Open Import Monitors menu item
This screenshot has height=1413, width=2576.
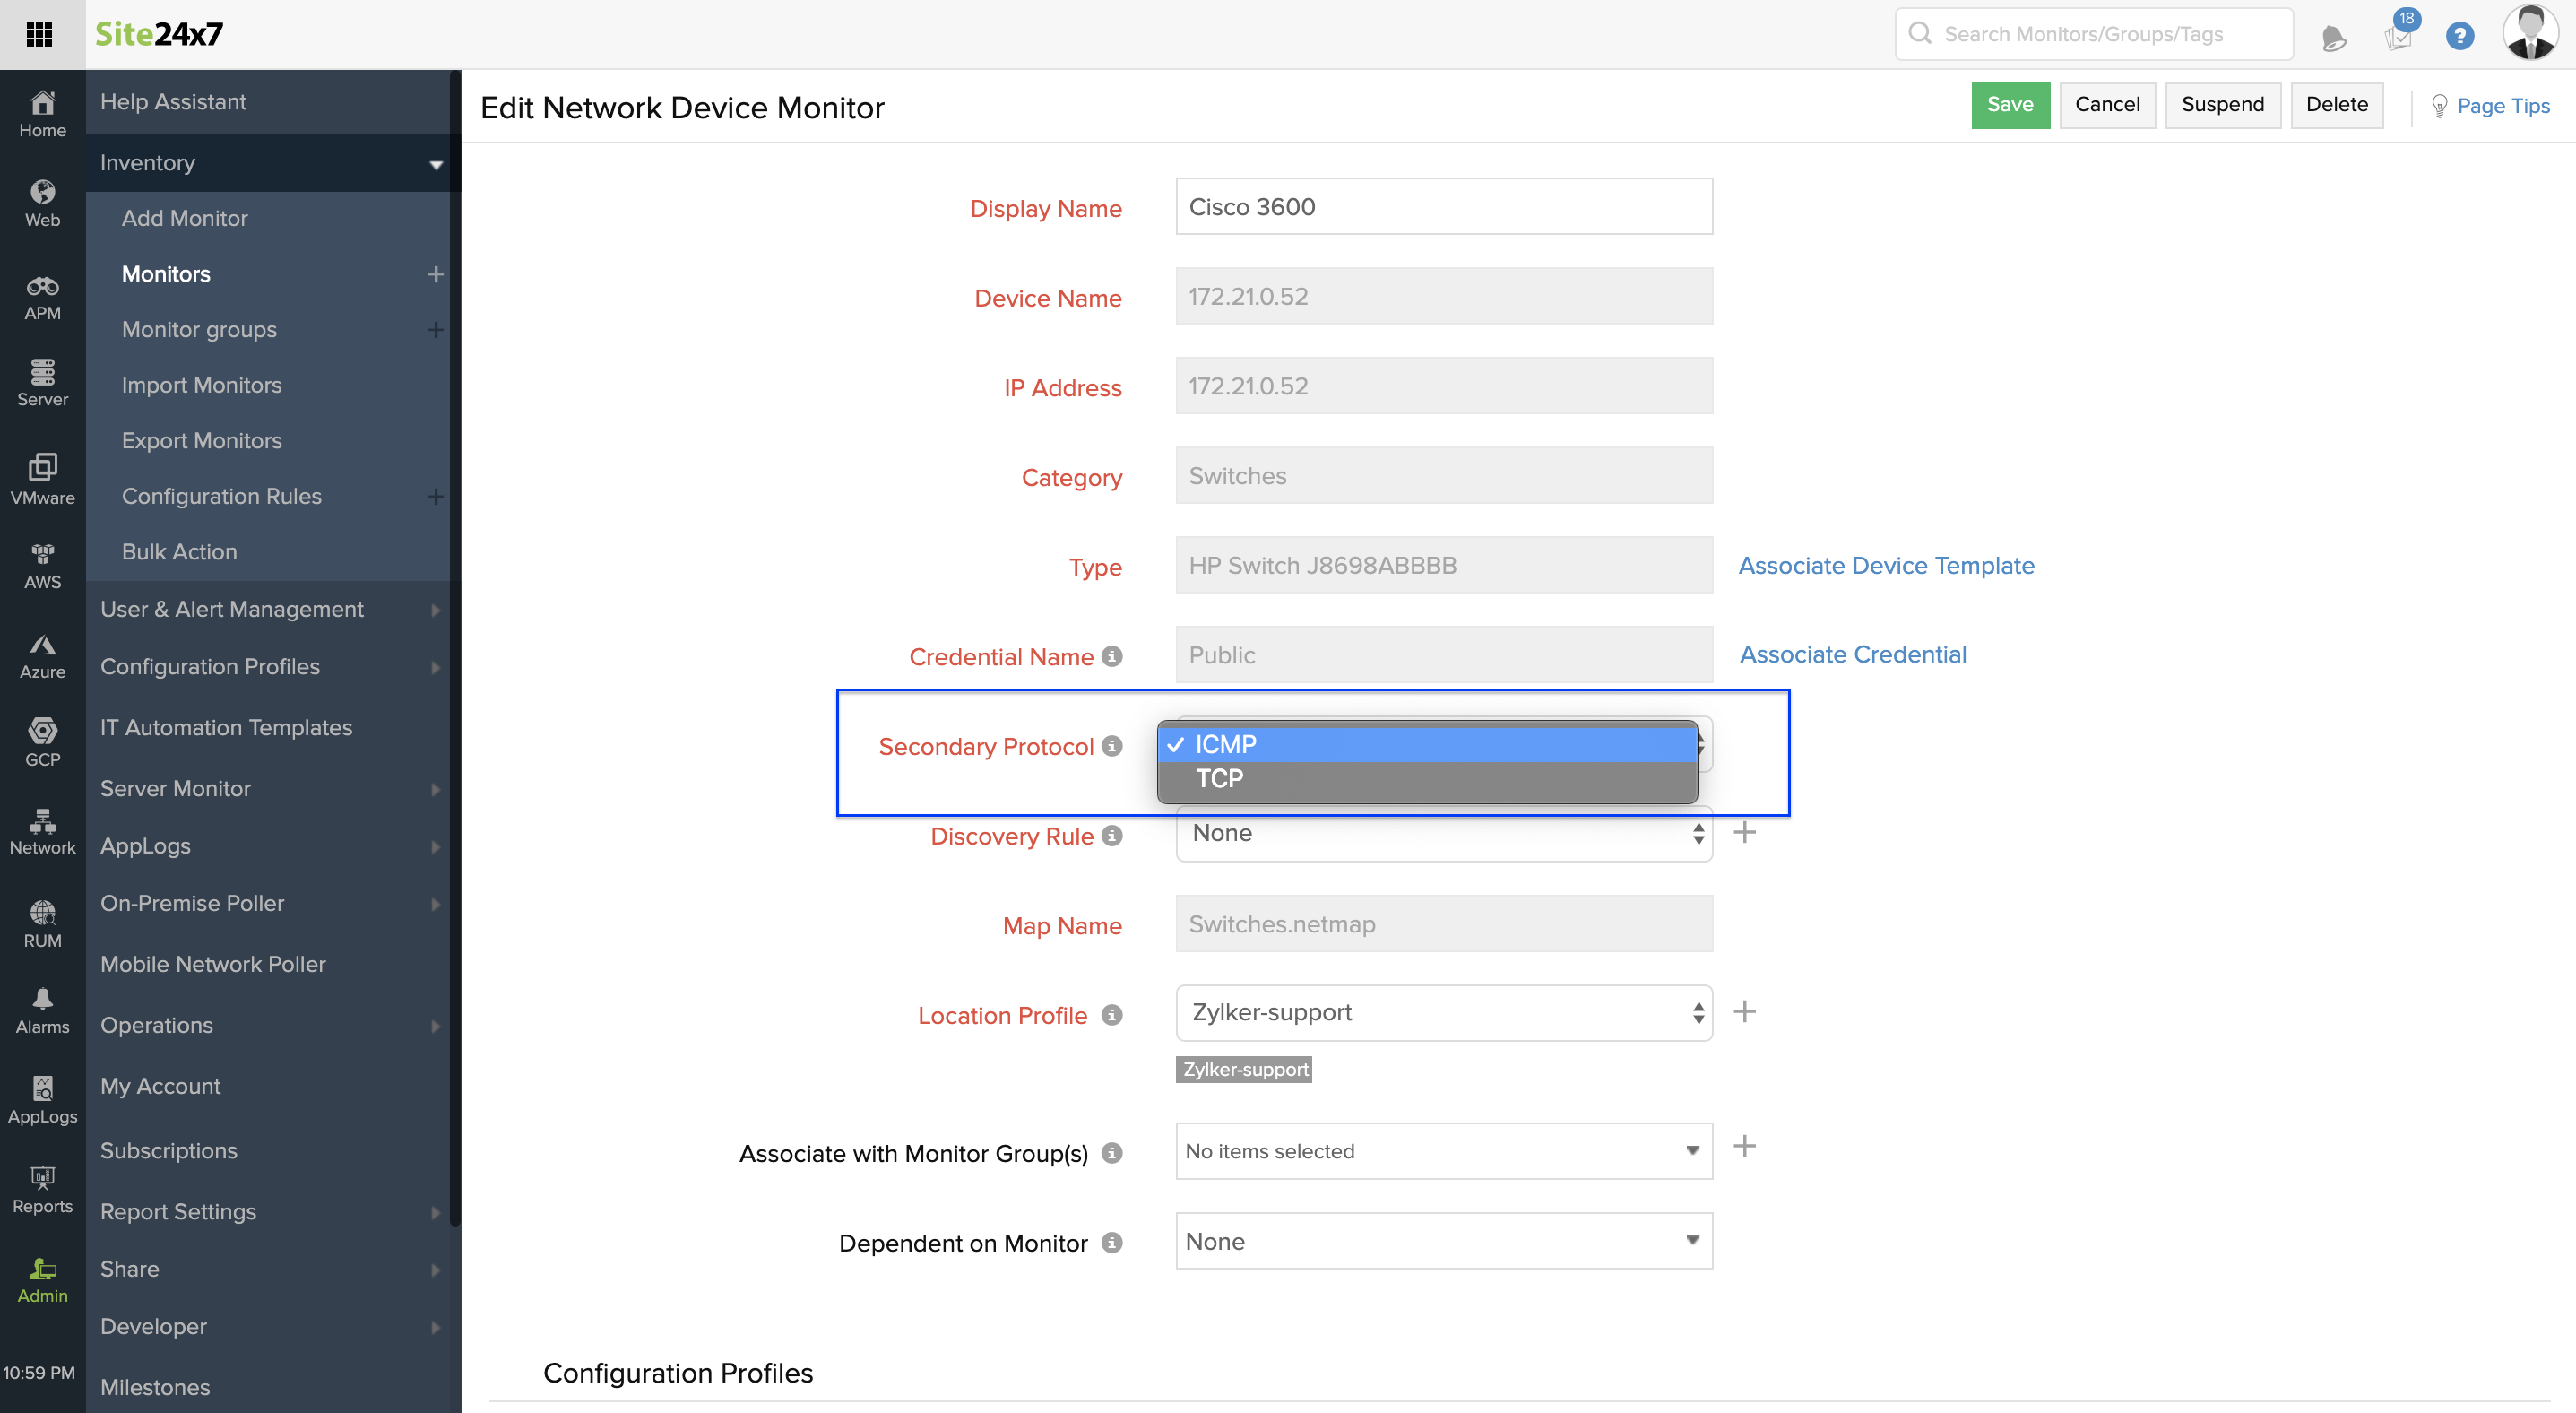(x=202, y=385)
